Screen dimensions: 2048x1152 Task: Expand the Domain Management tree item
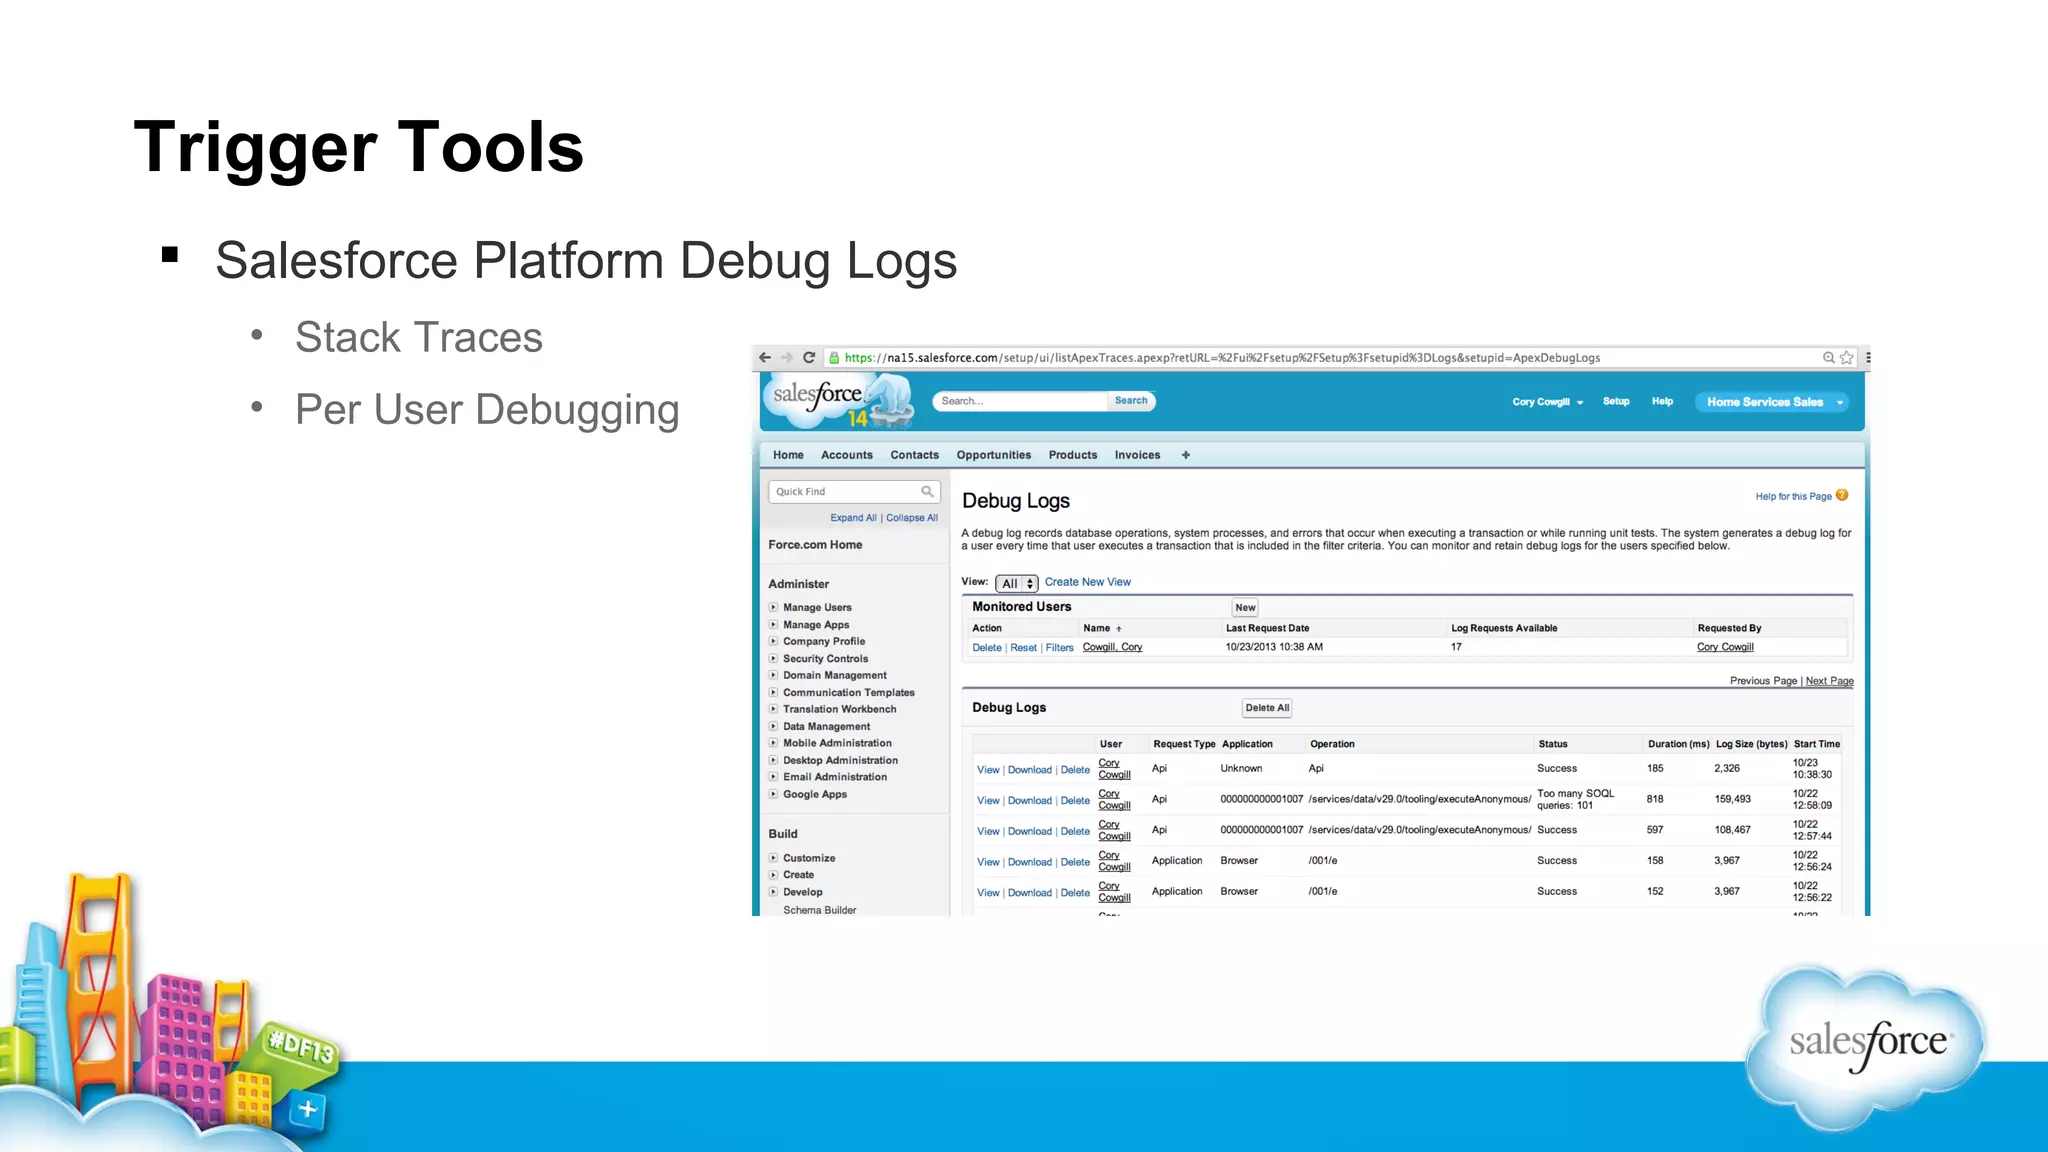(773, 675)
